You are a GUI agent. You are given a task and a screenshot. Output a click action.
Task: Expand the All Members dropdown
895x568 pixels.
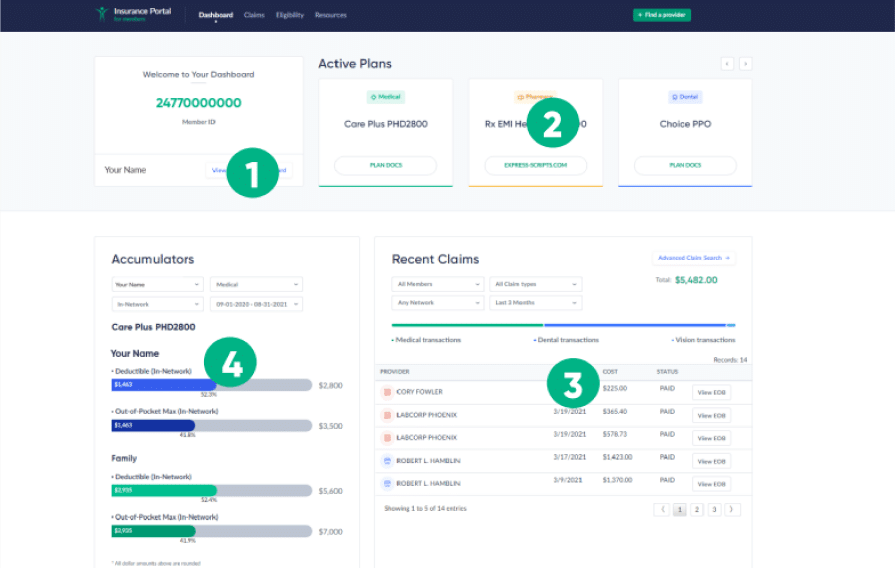click(x=437, y=285)
